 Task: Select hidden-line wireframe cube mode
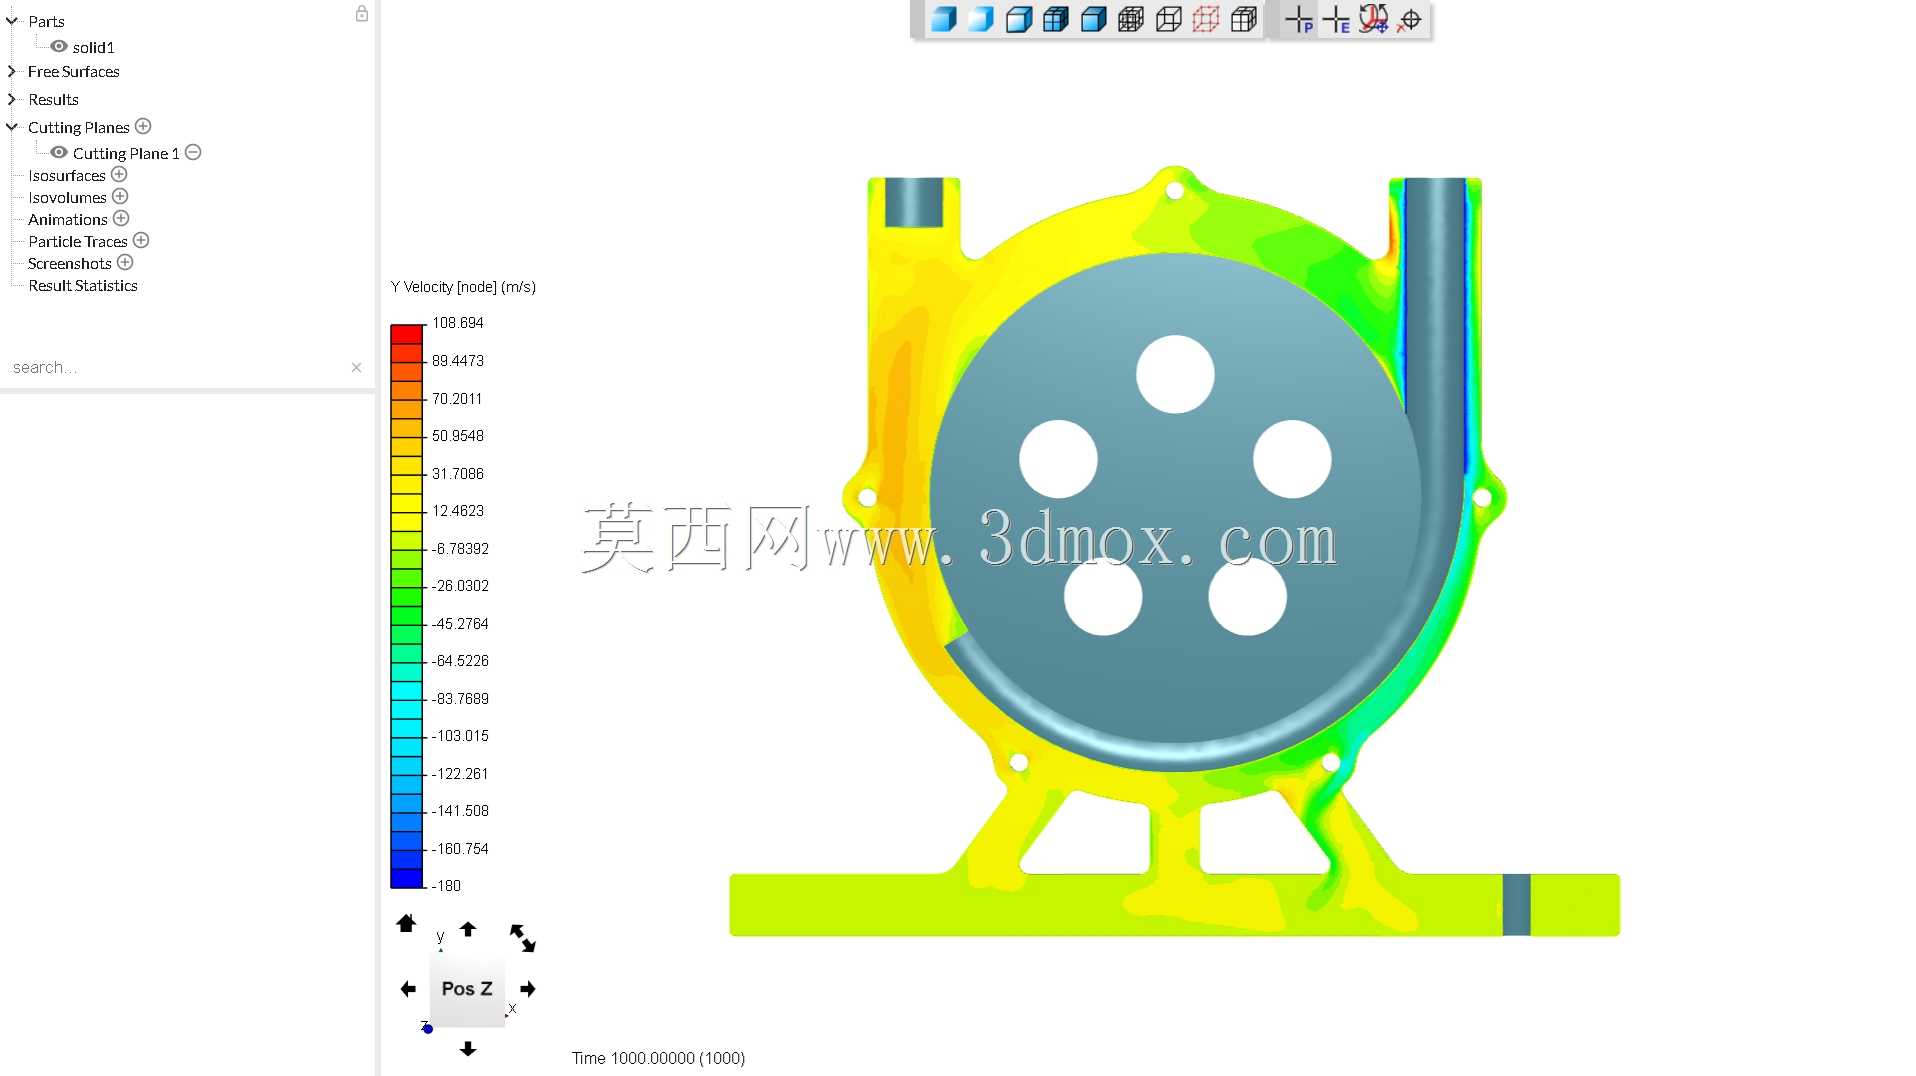click(1168, 19)
